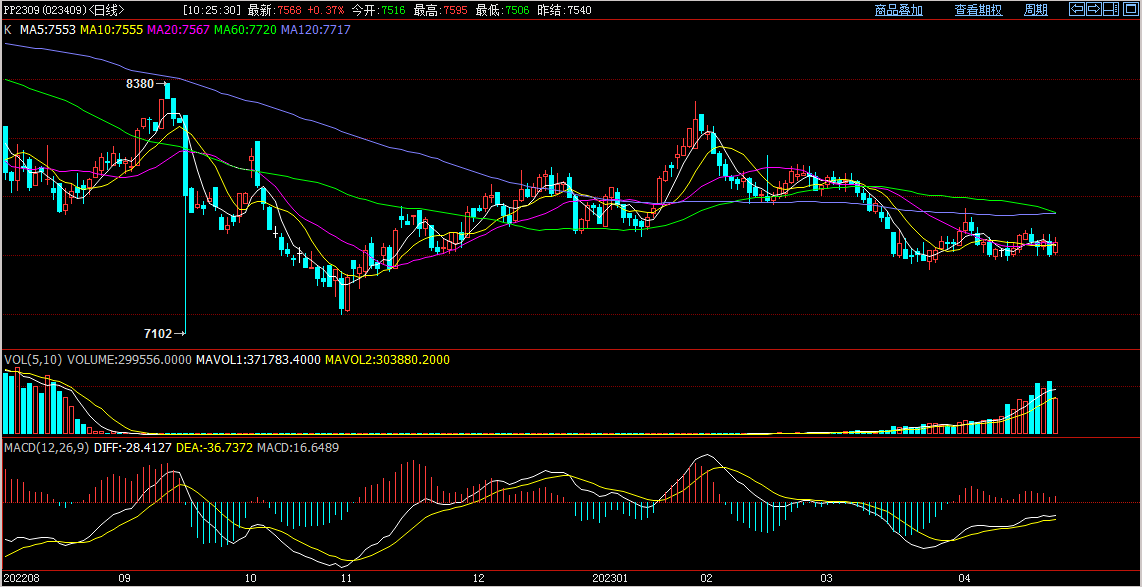Click the right arrow navigation icon

point(1093,9)
